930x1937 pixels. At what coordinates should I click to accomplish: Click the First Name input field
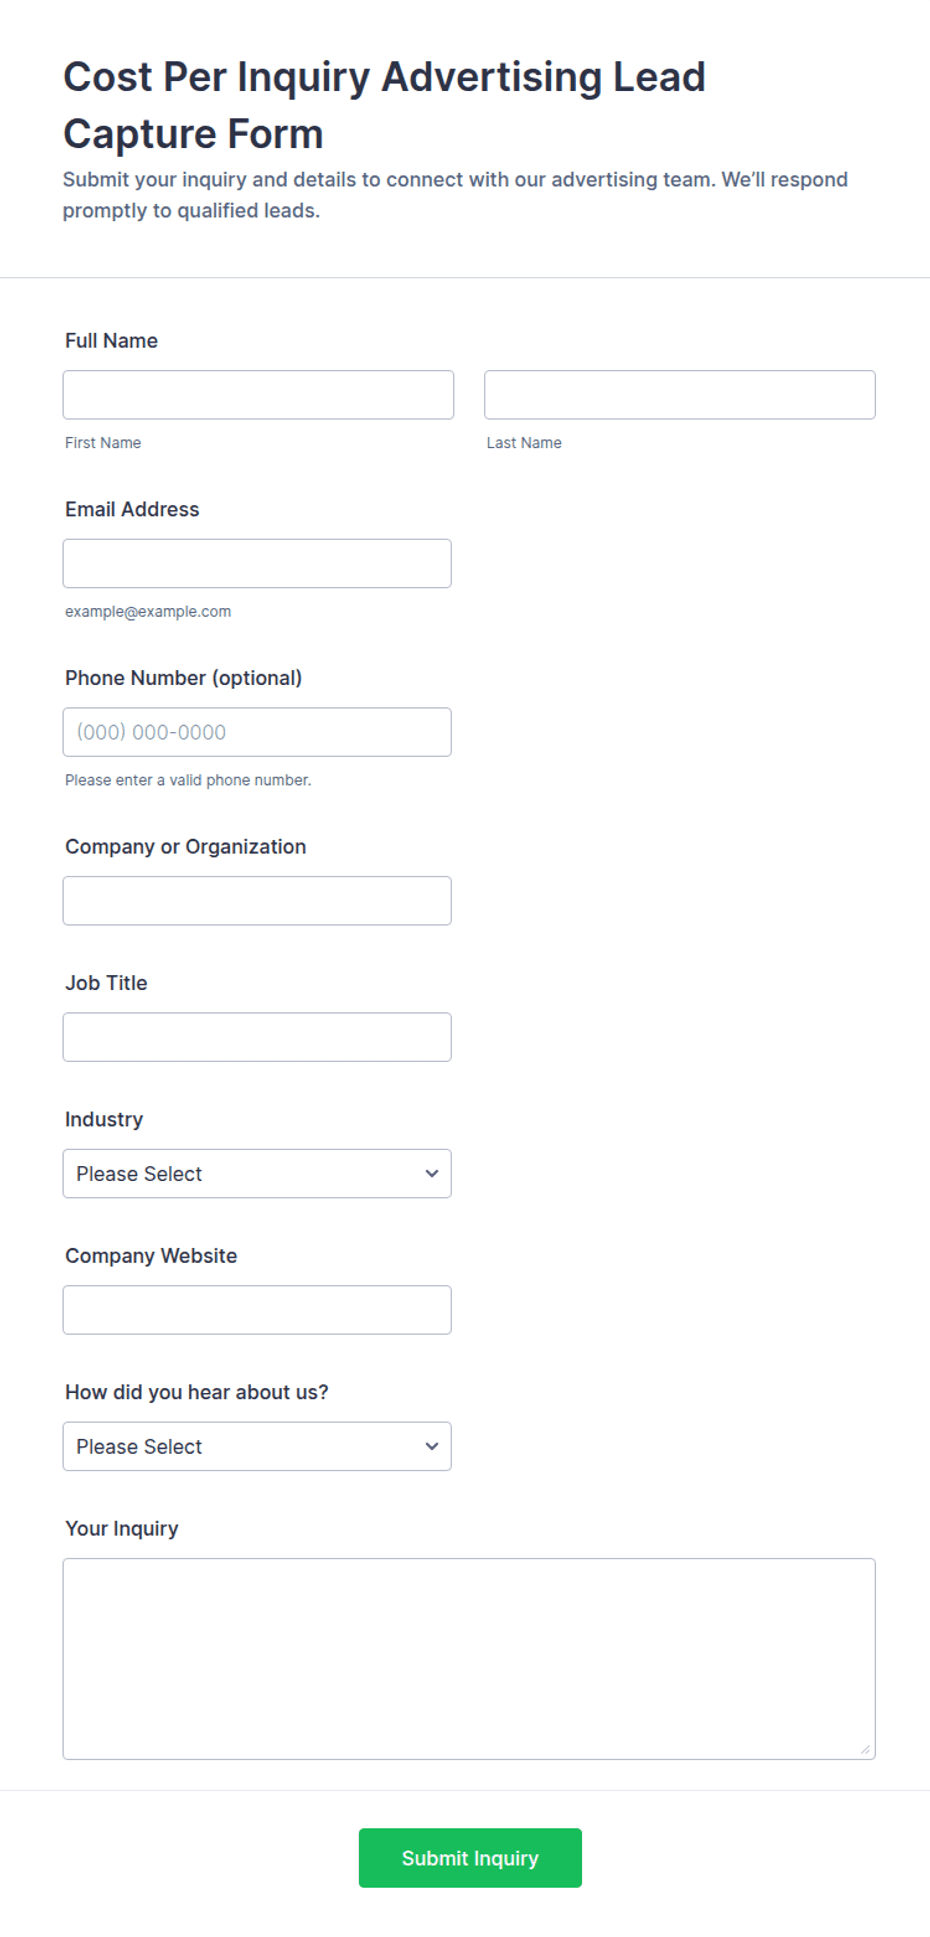(258, 395)
